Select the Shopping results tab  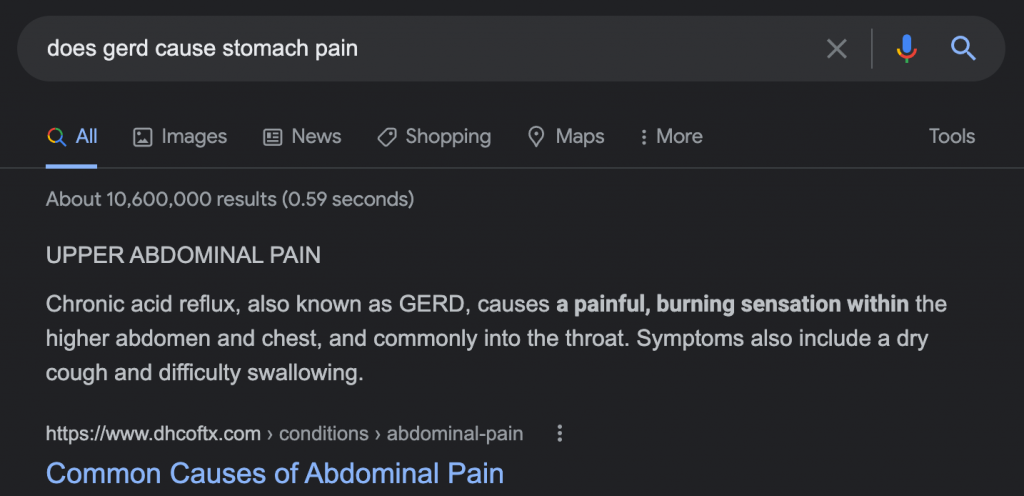[448, 137]
